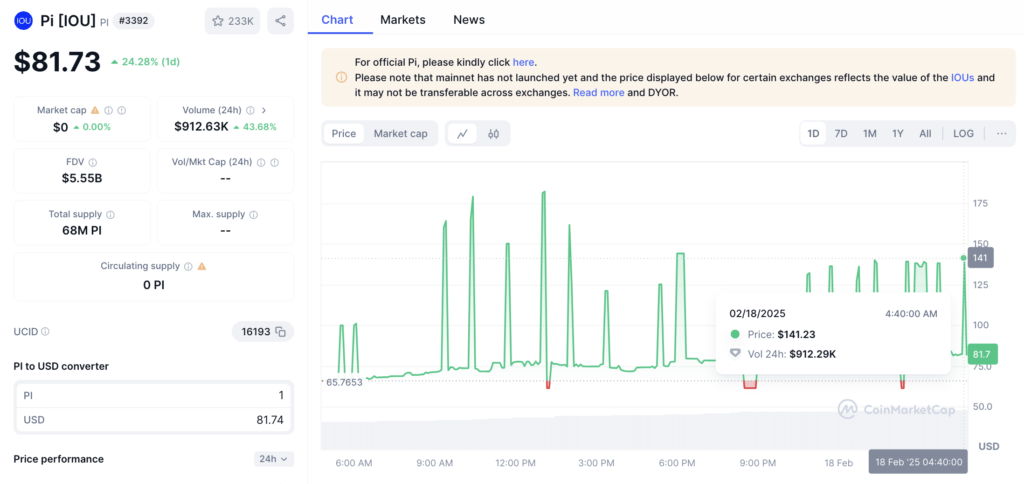Image resolution: width=1024 pixels, height=484 pixels.
Task: Open the share icon button
Action: (280, 21)
